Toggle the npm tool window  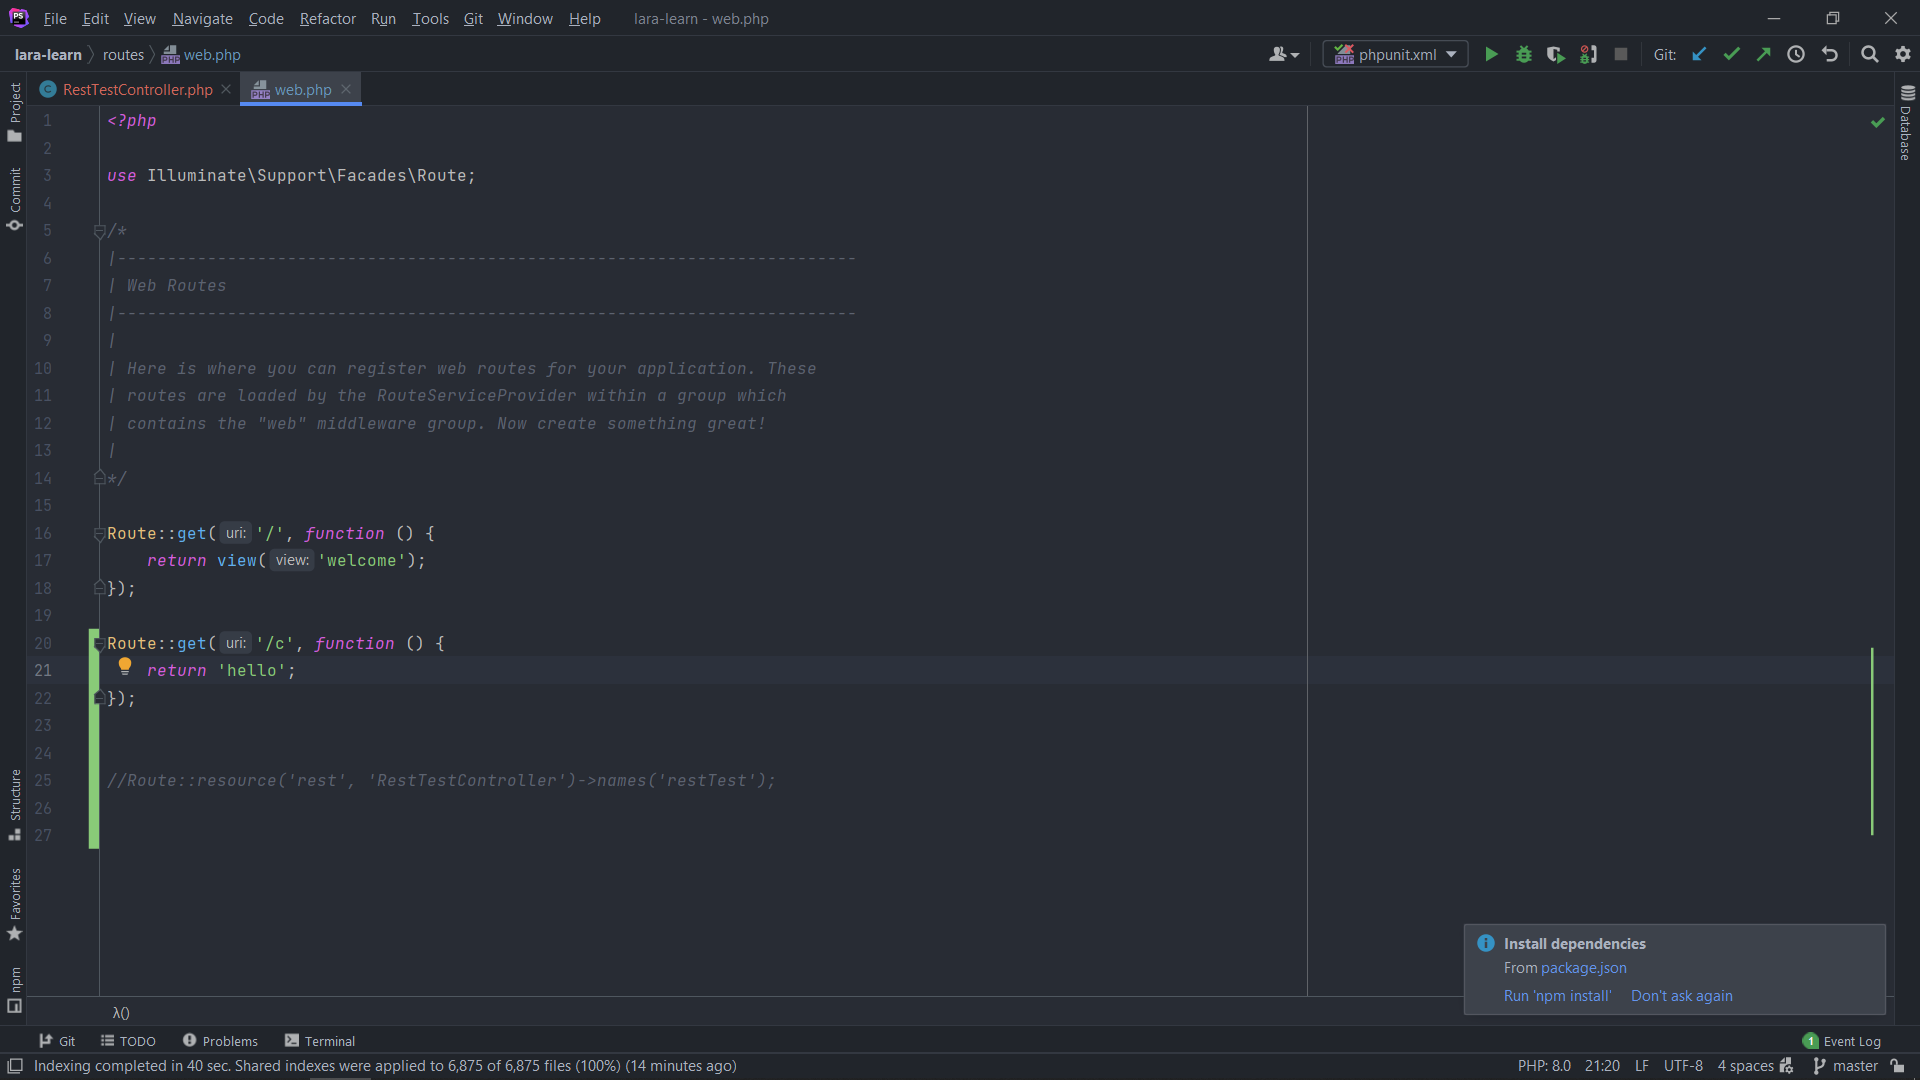15,990
